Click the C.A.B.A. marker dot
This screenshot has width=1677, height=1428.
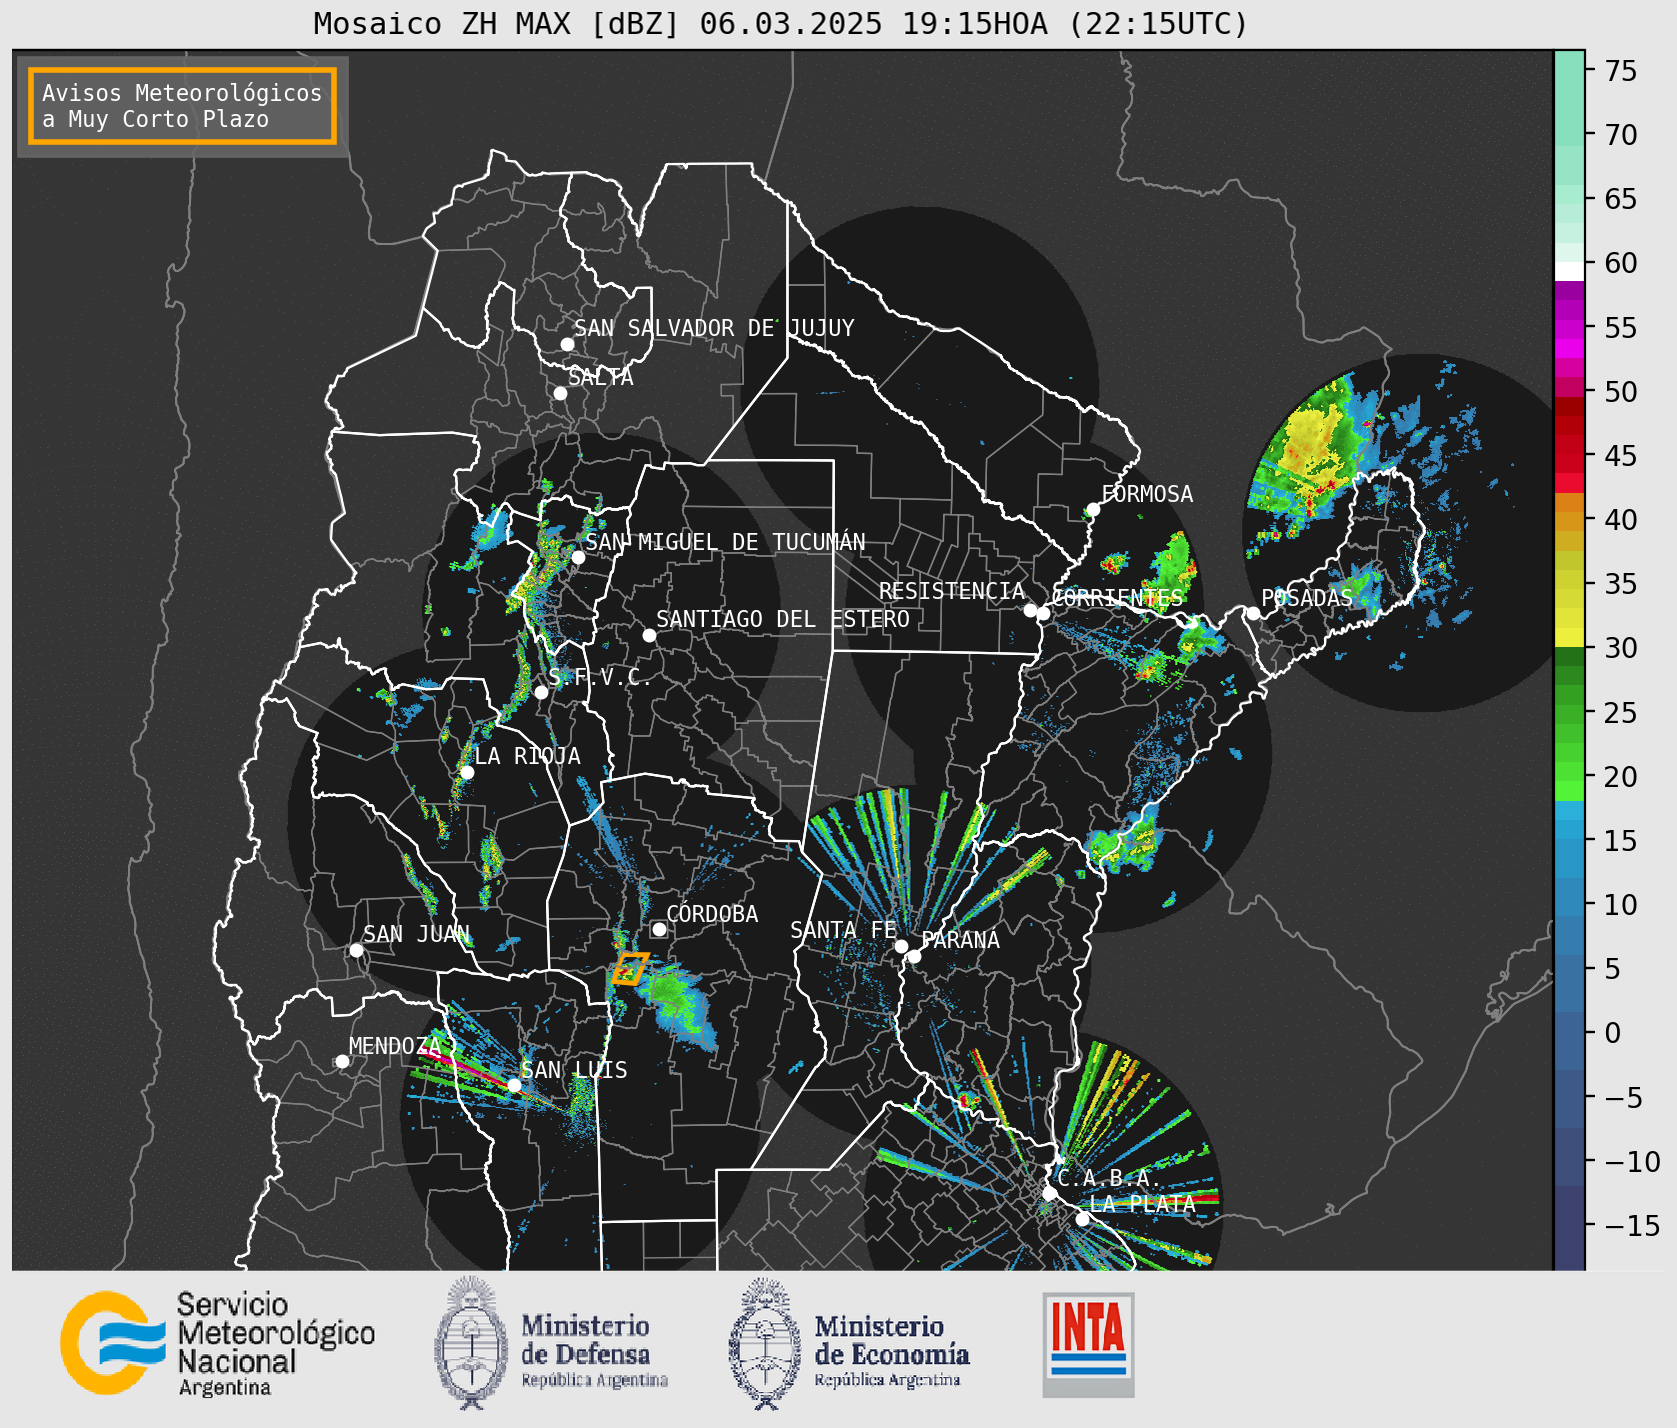(1049, 1193)
